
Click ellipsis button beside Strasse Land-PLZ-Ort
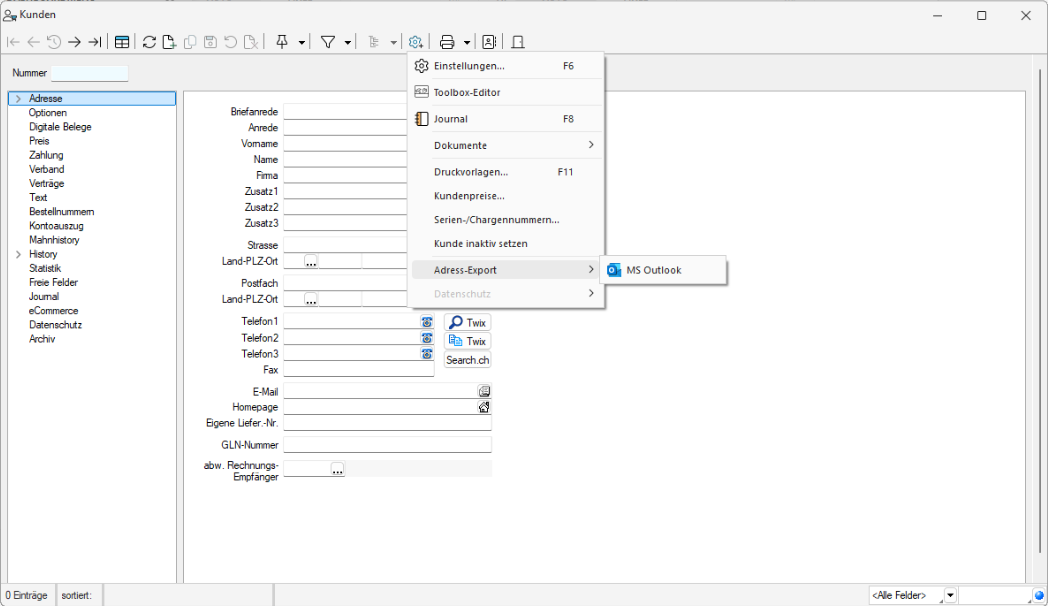click(311, 261)
